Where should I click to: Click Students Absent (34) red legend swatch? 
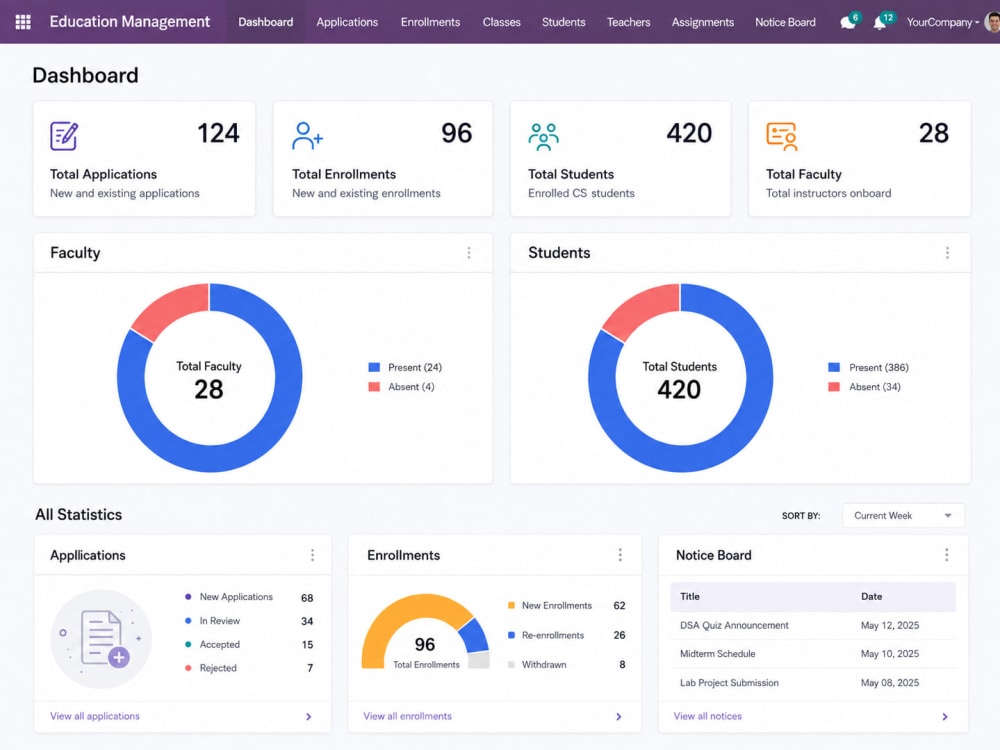[x=834, y=386]
